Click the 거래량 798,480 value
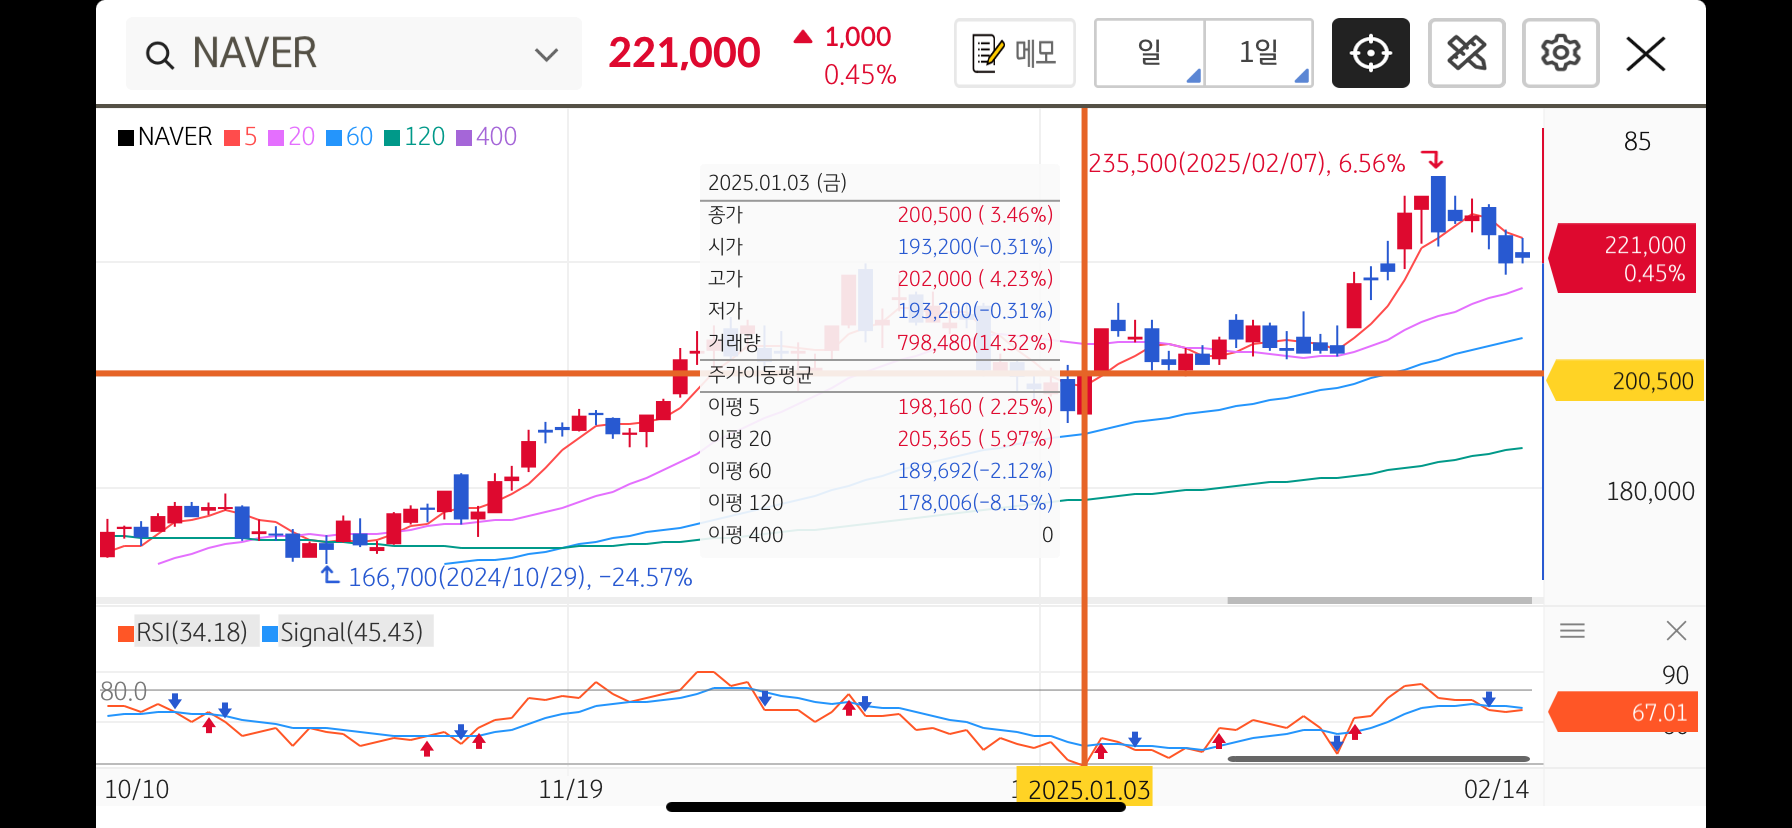 [975, 343]
